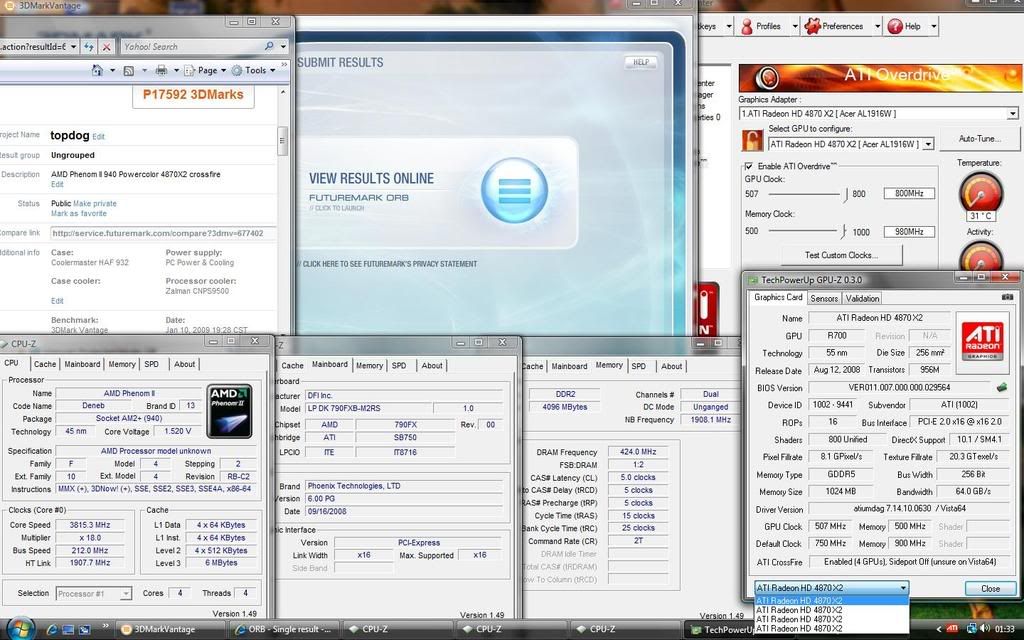1024x640 pixels.
Task: Toggle the Enable ATI Overdrive checkbox
Action: pos(749,166)
